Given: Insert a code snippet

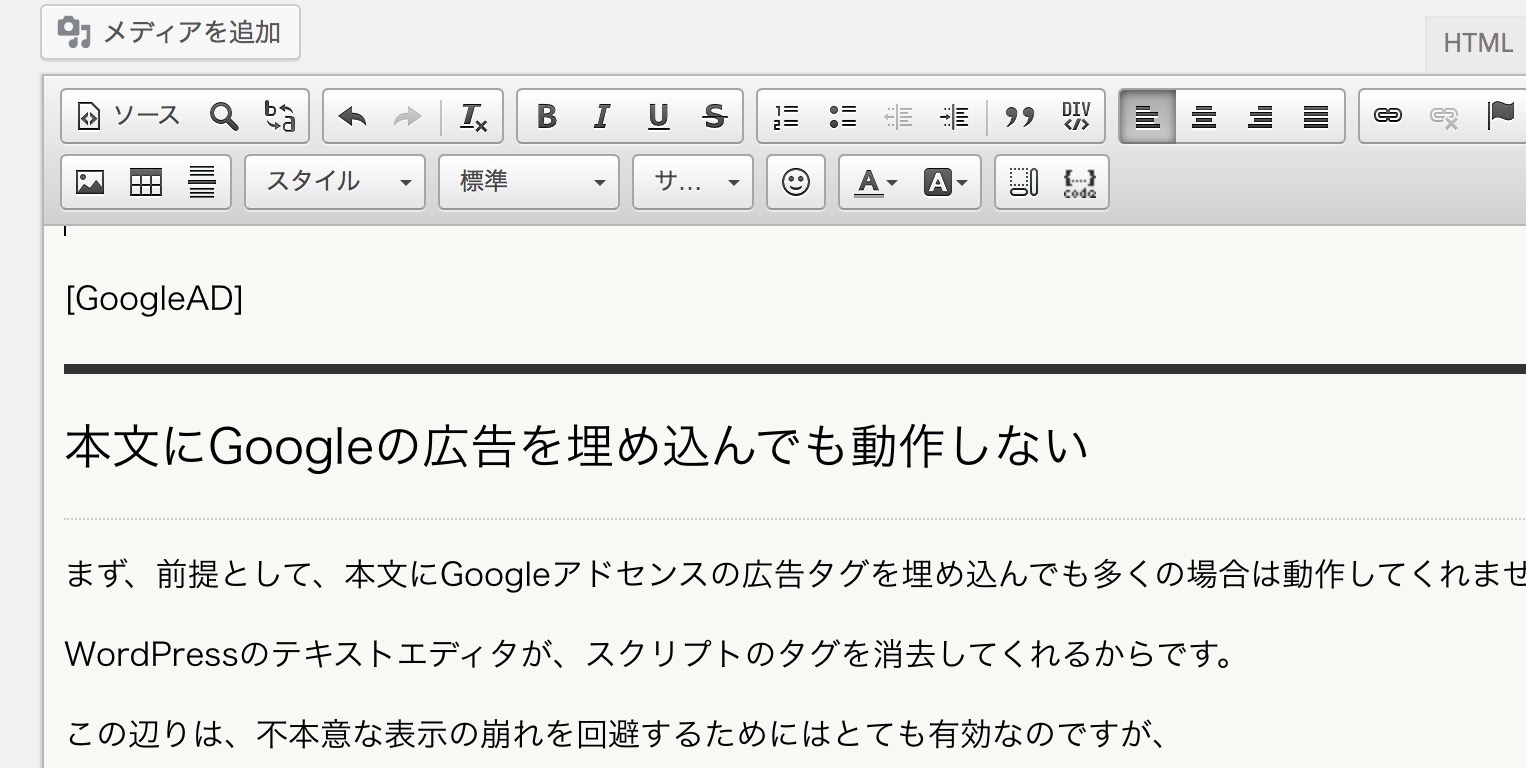Looking at the screenshot, I should [1080, 182].
